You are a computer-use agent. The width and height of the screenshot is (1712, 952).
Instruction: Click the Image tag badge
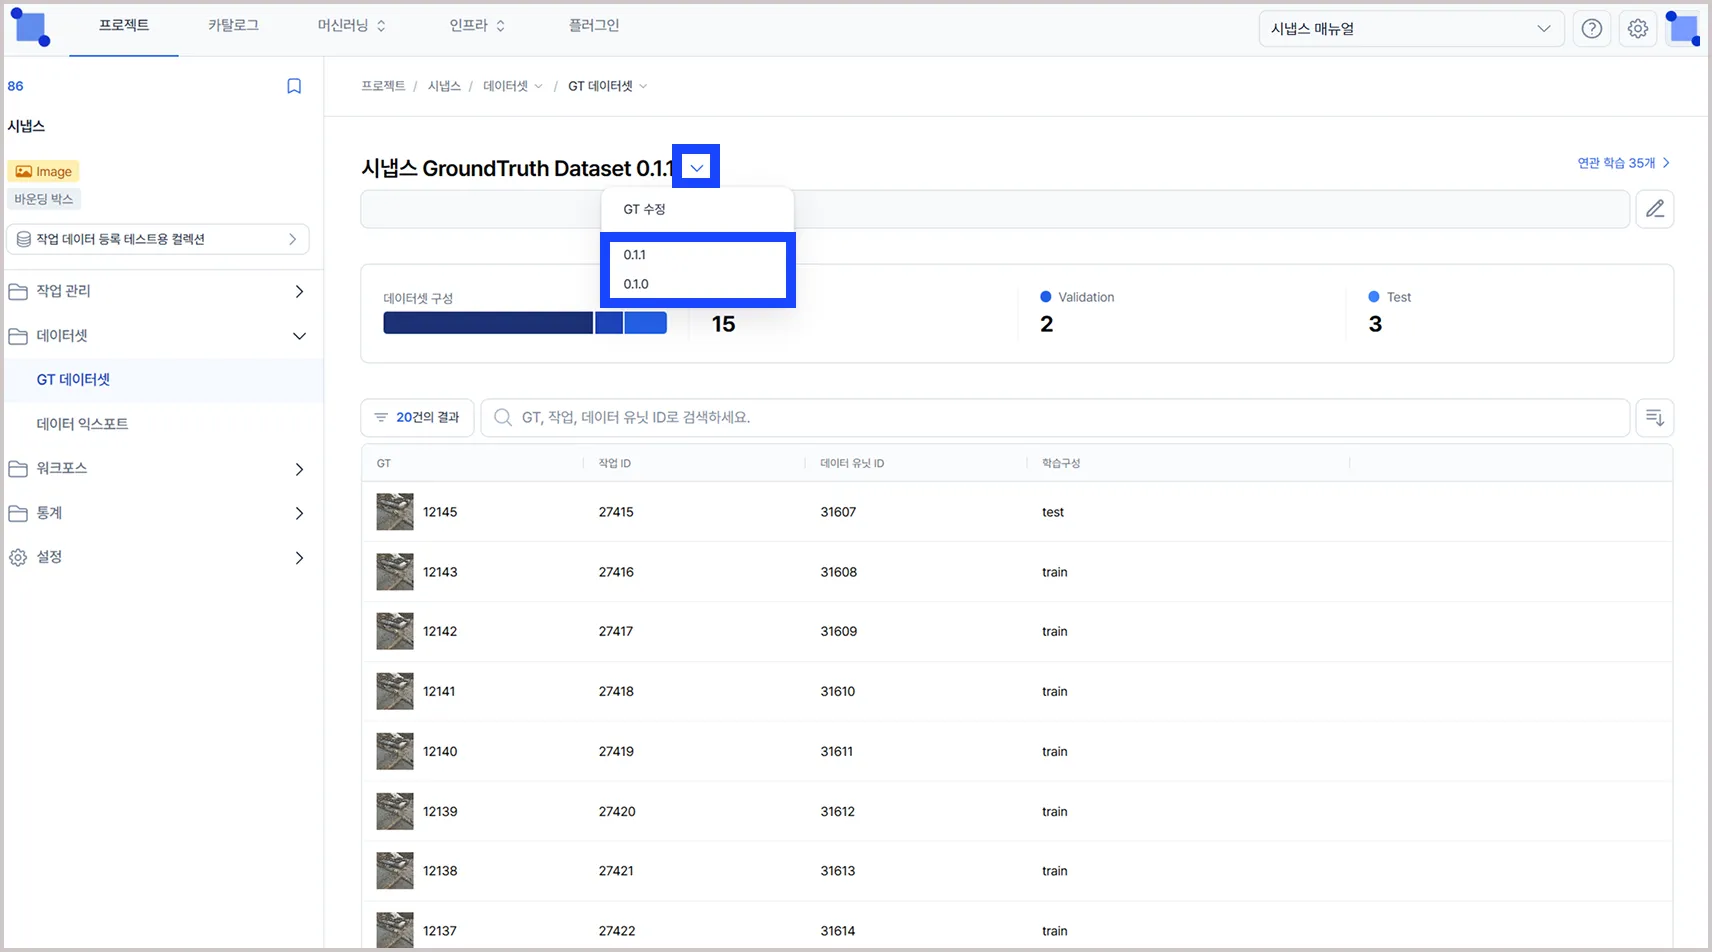tap(43, 171)
